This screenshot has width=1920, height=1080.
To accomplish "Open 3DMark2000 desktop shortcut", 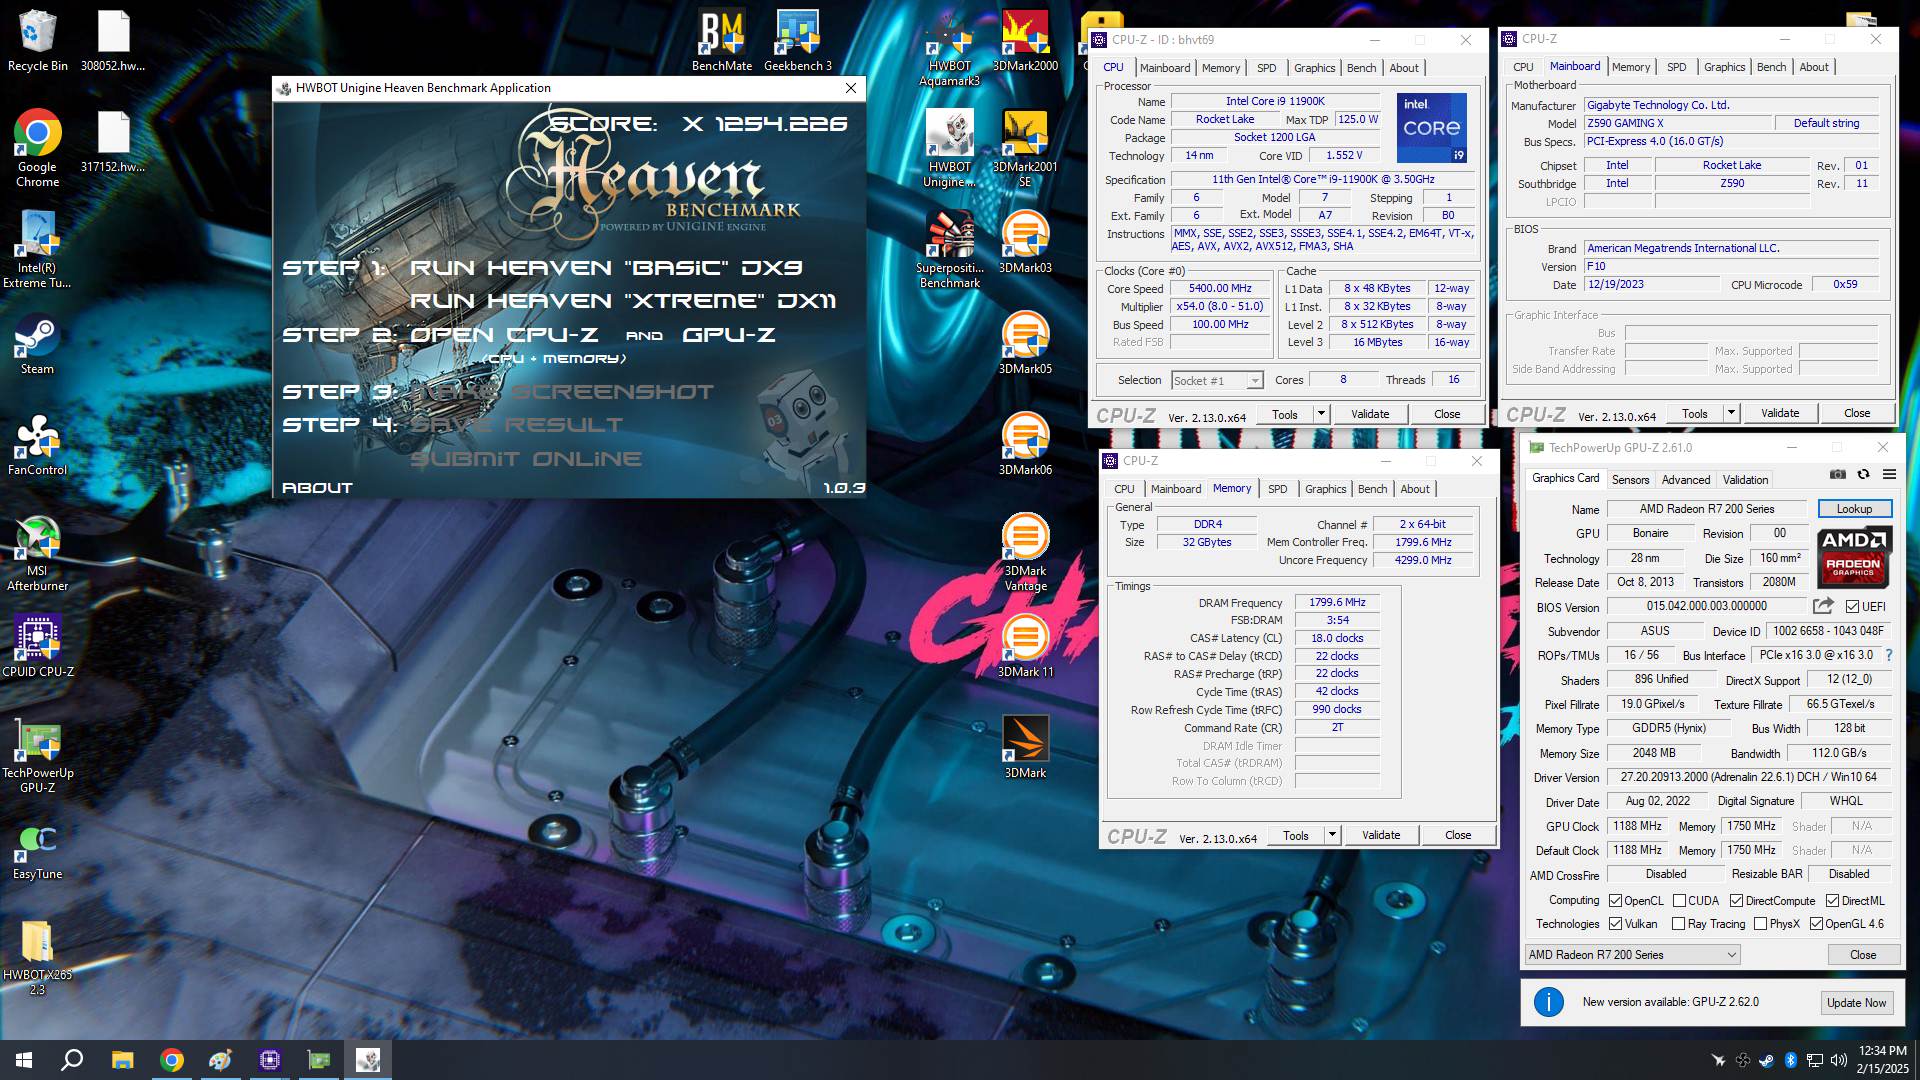I will click(x=1025, y=40).
